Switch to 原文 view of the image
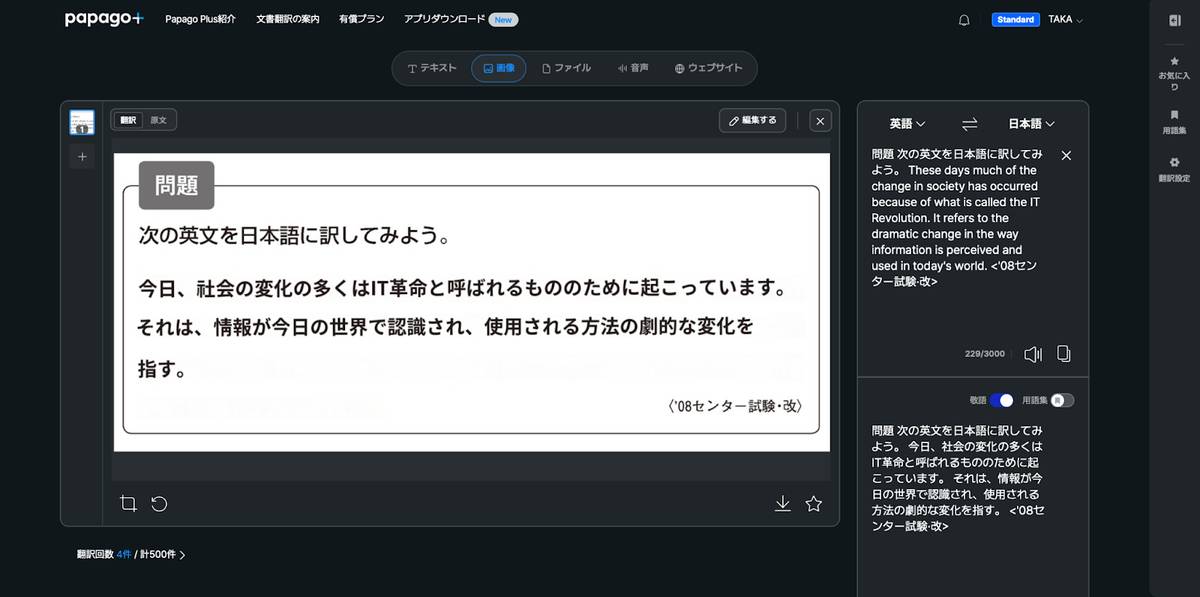This screenshot has height=597, width=1200. [160, 119]
